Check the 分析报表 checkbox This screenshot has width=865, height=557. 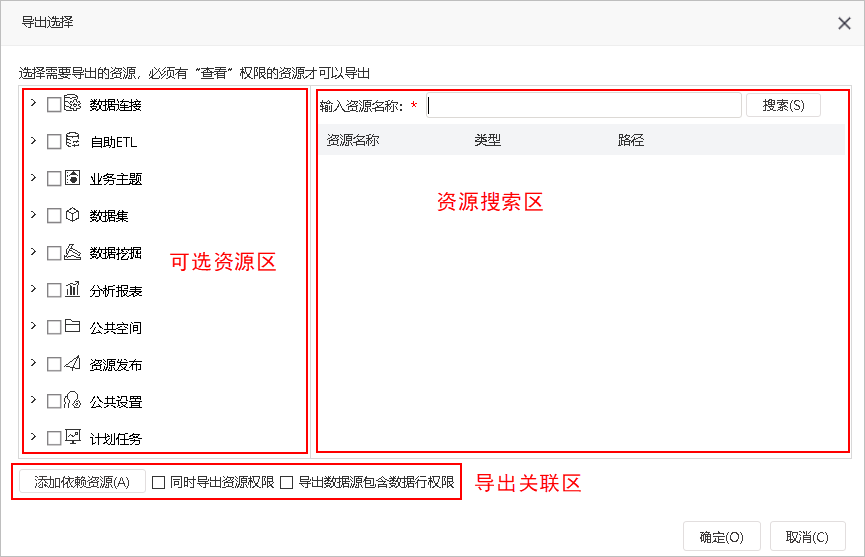54,290
